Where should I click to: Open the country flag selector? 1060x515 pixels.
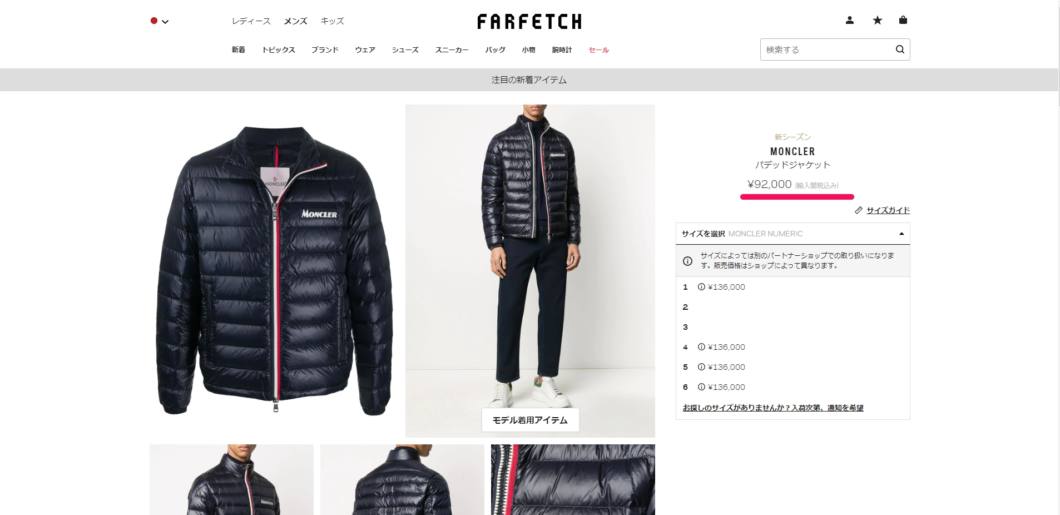[160, 21]
